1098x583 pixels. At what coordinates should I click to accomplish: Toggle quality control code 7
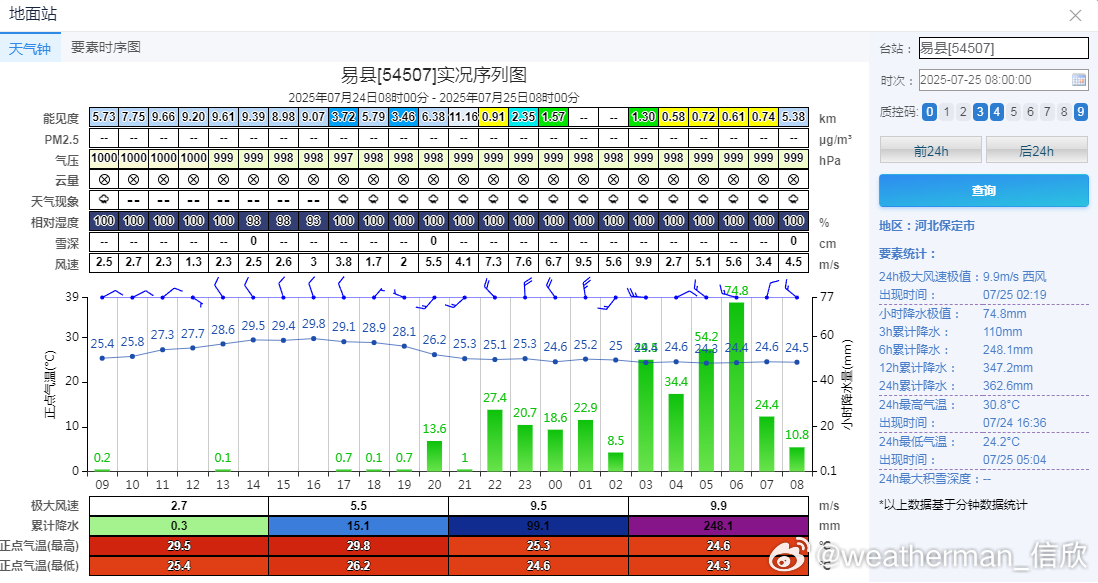1047,111
